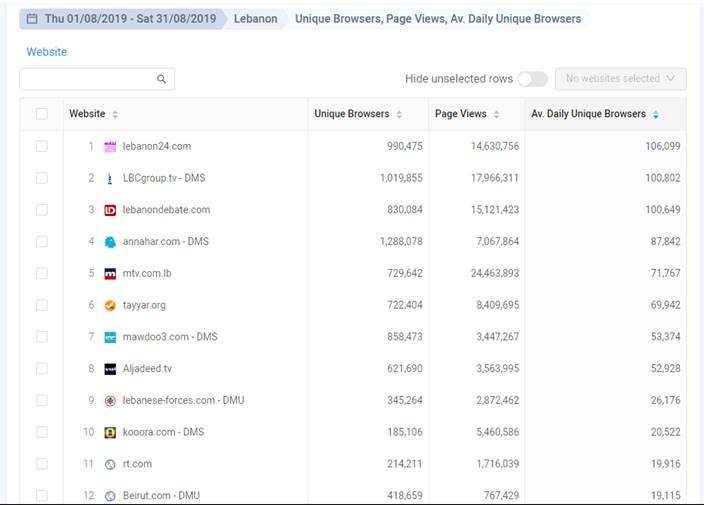Check the select-all header checkbox
The image size is (704, 505).
pos(42,114)
